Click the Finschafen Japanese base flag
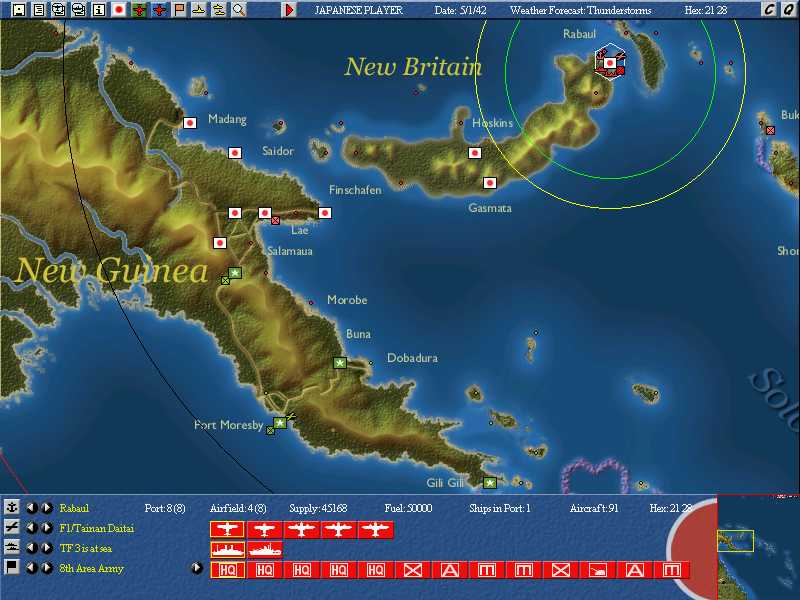Image resolution: width=800 pixels, height=600 pixels. click(x=325, y=213)
